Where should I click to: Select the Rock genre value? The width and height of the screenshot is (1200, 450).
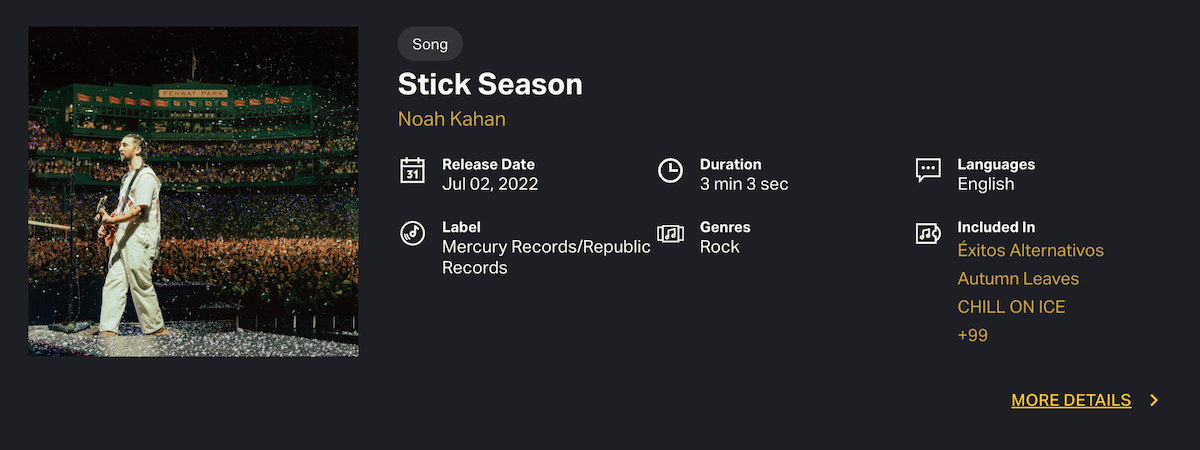720,247
